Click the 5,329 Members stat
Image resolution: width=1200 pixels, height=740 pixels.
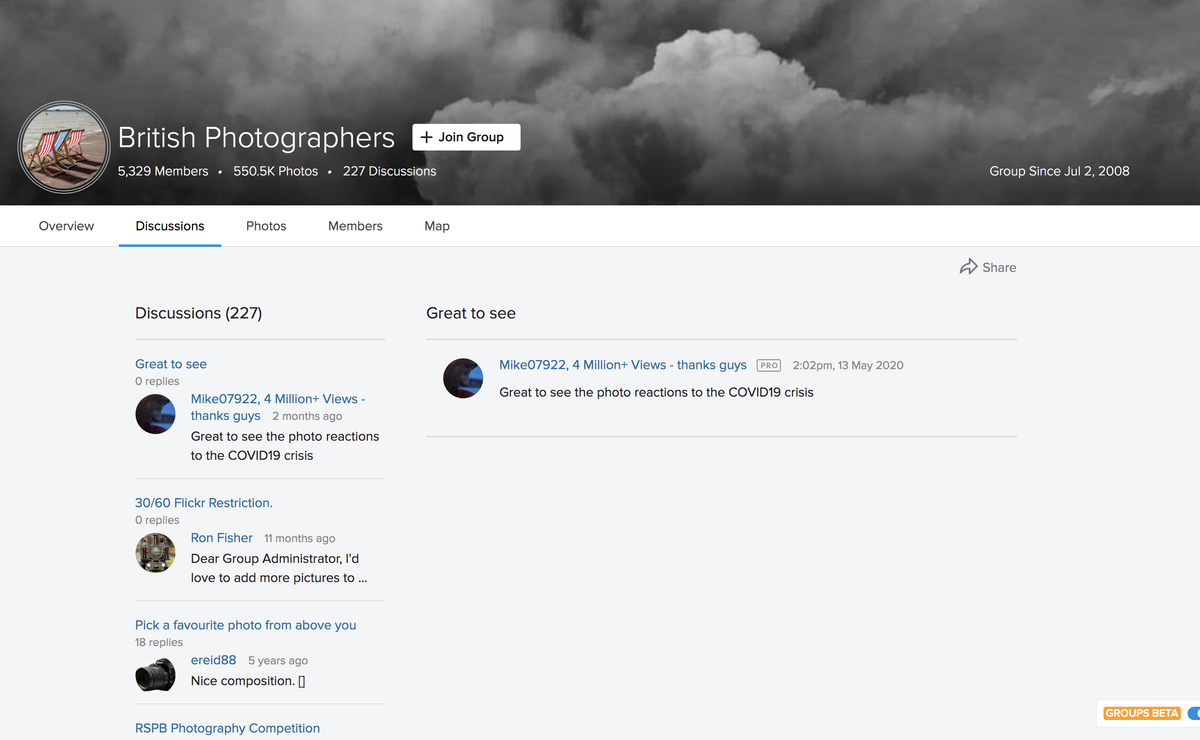click(x=163, y=171)
